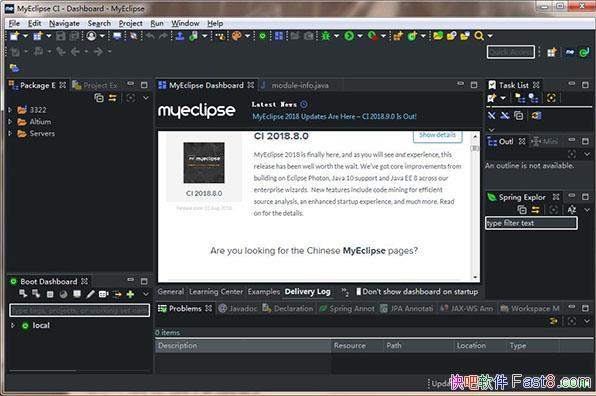596x396 pixels.
Task: Click Collapse All icon in Spring Explorer
Action: (522, 209)
